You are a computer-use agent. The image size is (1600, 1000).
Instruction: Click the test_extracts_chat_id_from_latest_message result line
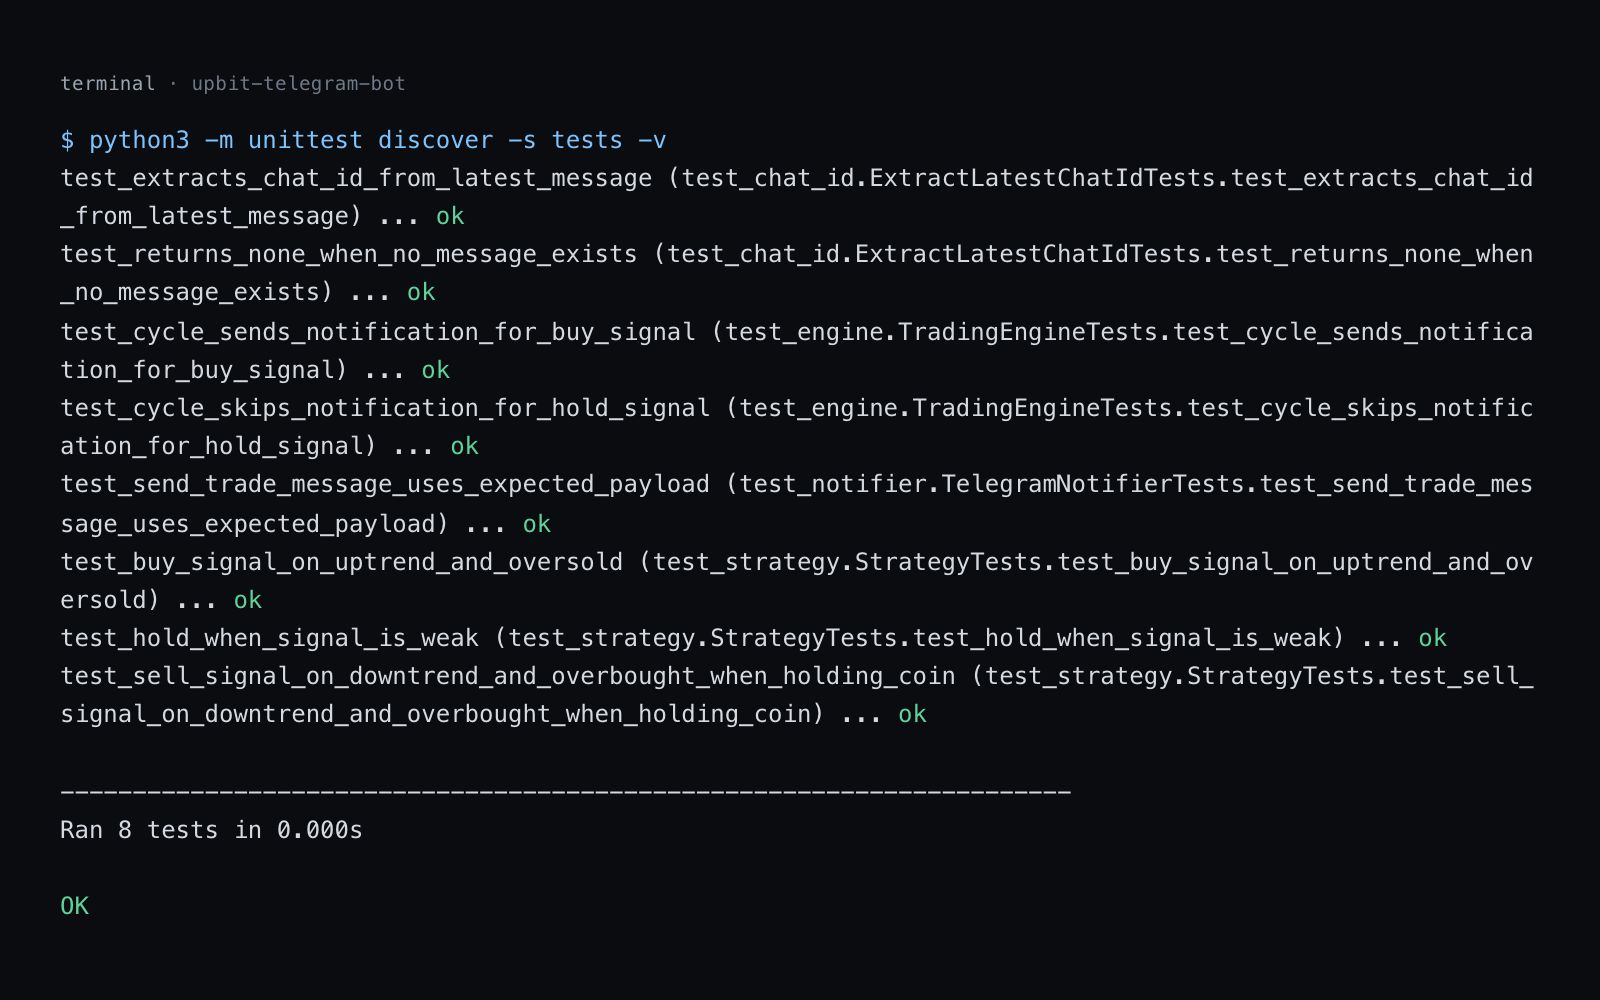[797, 197]
